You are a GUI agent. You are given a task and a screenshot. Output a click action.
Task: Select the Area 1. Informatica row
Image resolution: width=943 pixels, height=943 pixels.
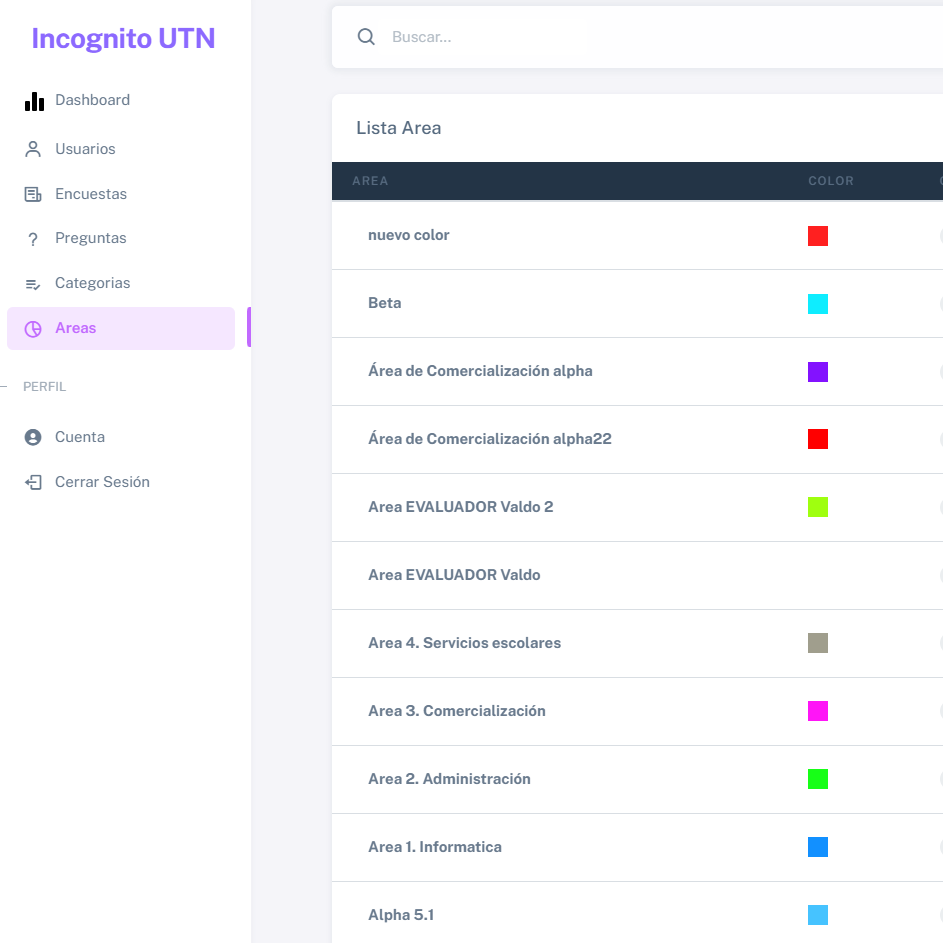tap(637, 847)
